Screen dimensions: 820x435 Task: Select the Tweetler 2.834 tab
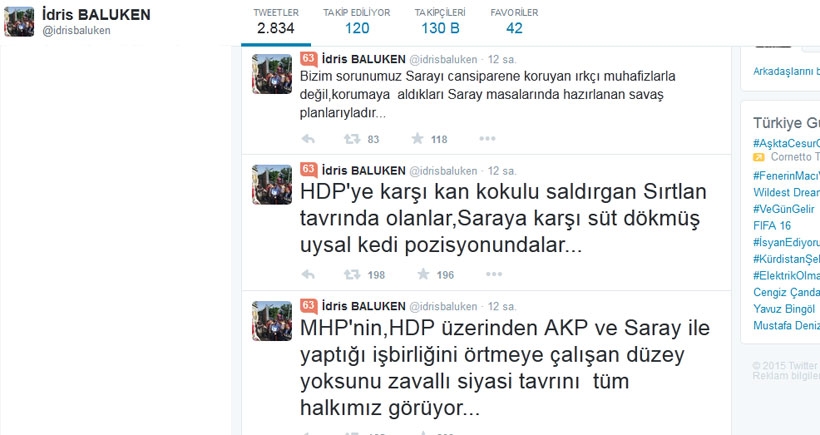(x=276, y=22)
